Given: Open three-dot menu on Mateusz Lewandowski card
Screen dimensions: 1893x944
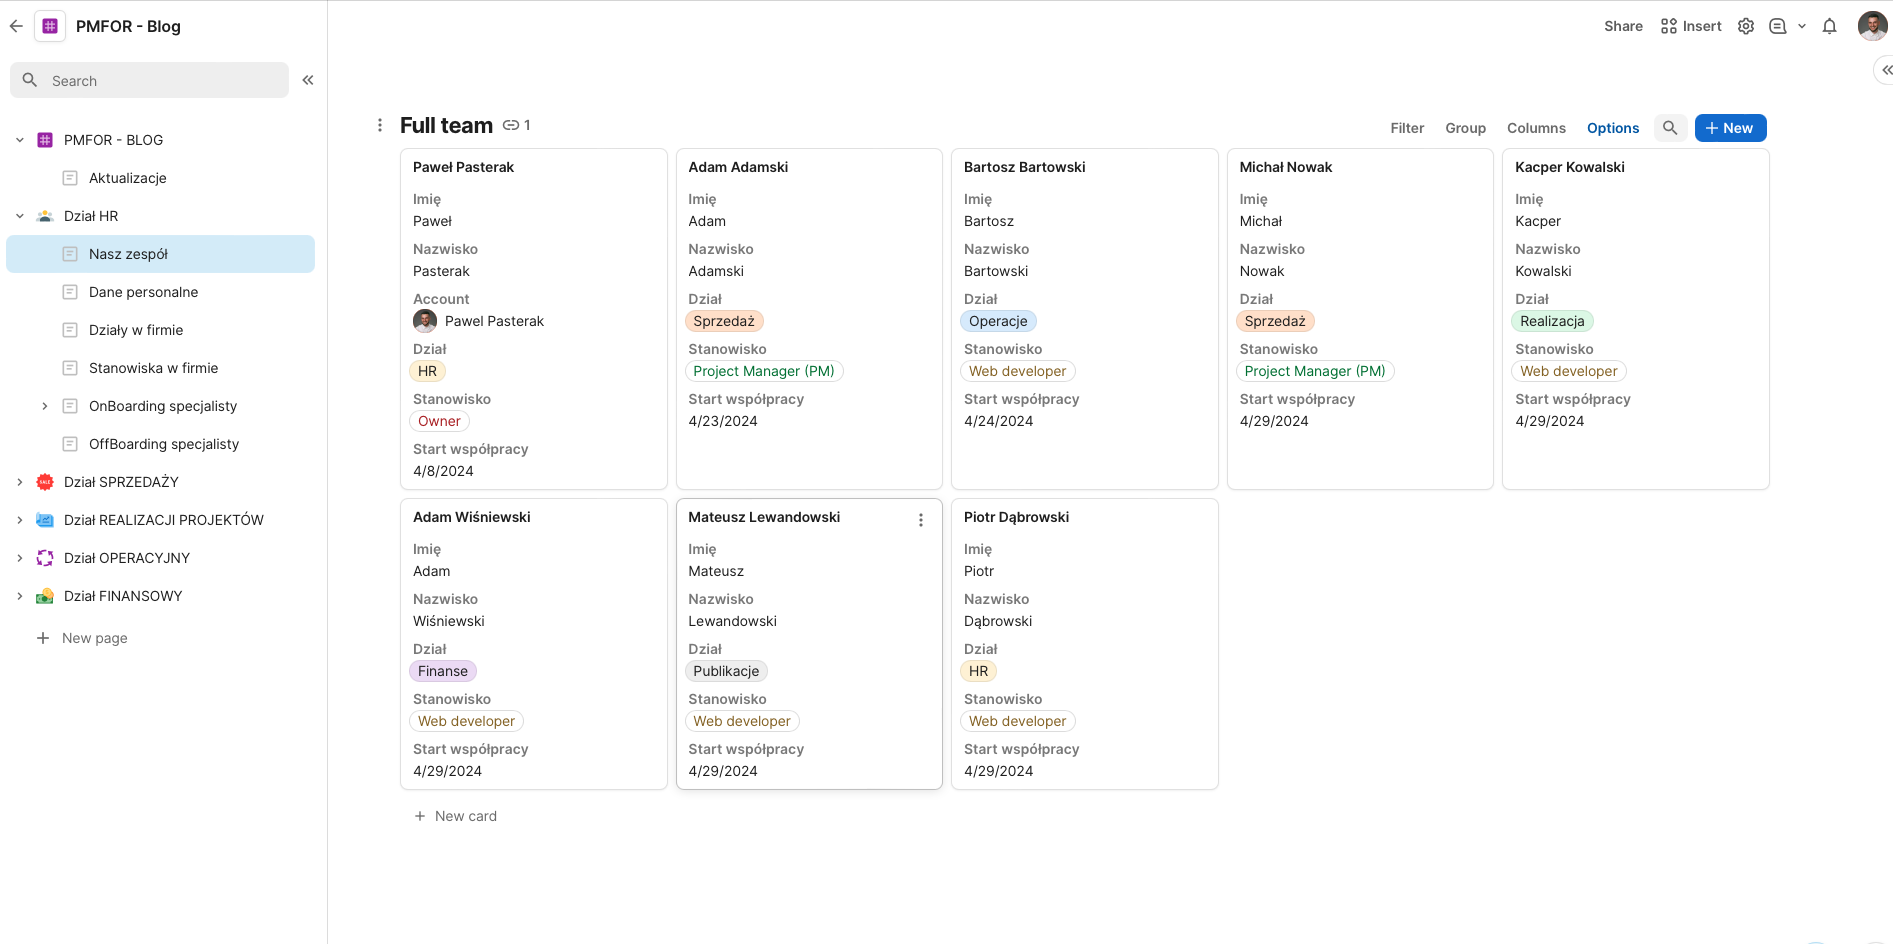Looking at the screenshot, I should [921, 520].
